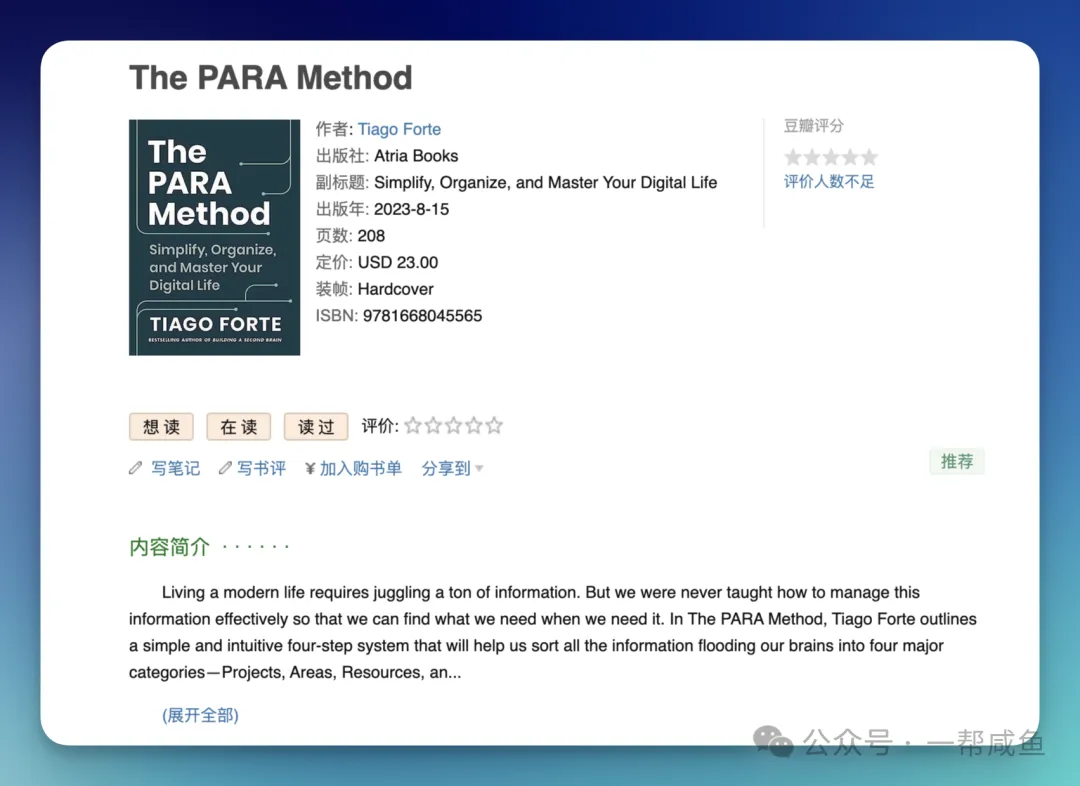1080x786 pixels.
Task: Mark book as 在读
Action: 238,426
